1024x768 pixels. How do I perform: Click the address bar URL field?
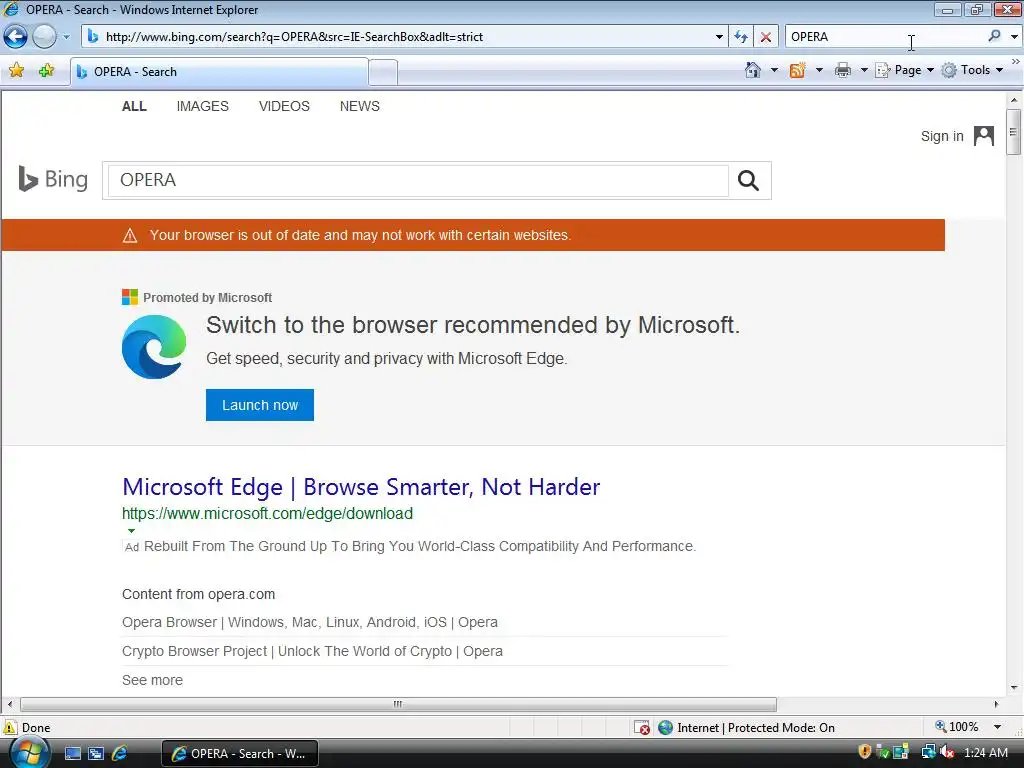[x=405, y=37]
